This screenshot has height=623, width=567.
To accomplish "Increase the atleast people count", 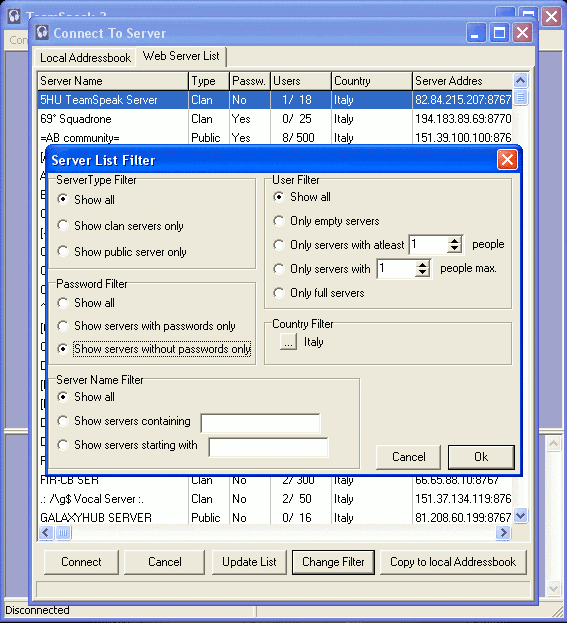I will [454, 240].
